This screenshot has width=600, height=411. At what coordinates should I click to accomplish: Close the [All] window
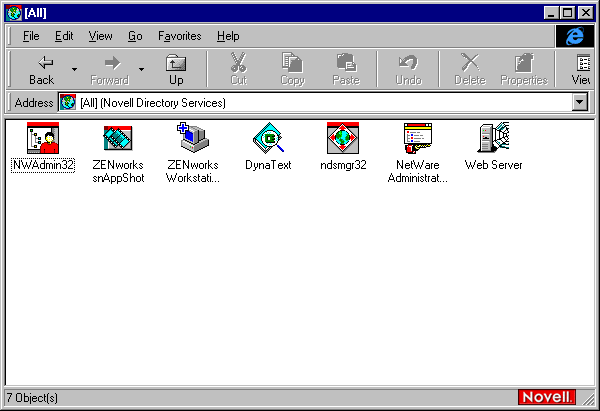585,13
